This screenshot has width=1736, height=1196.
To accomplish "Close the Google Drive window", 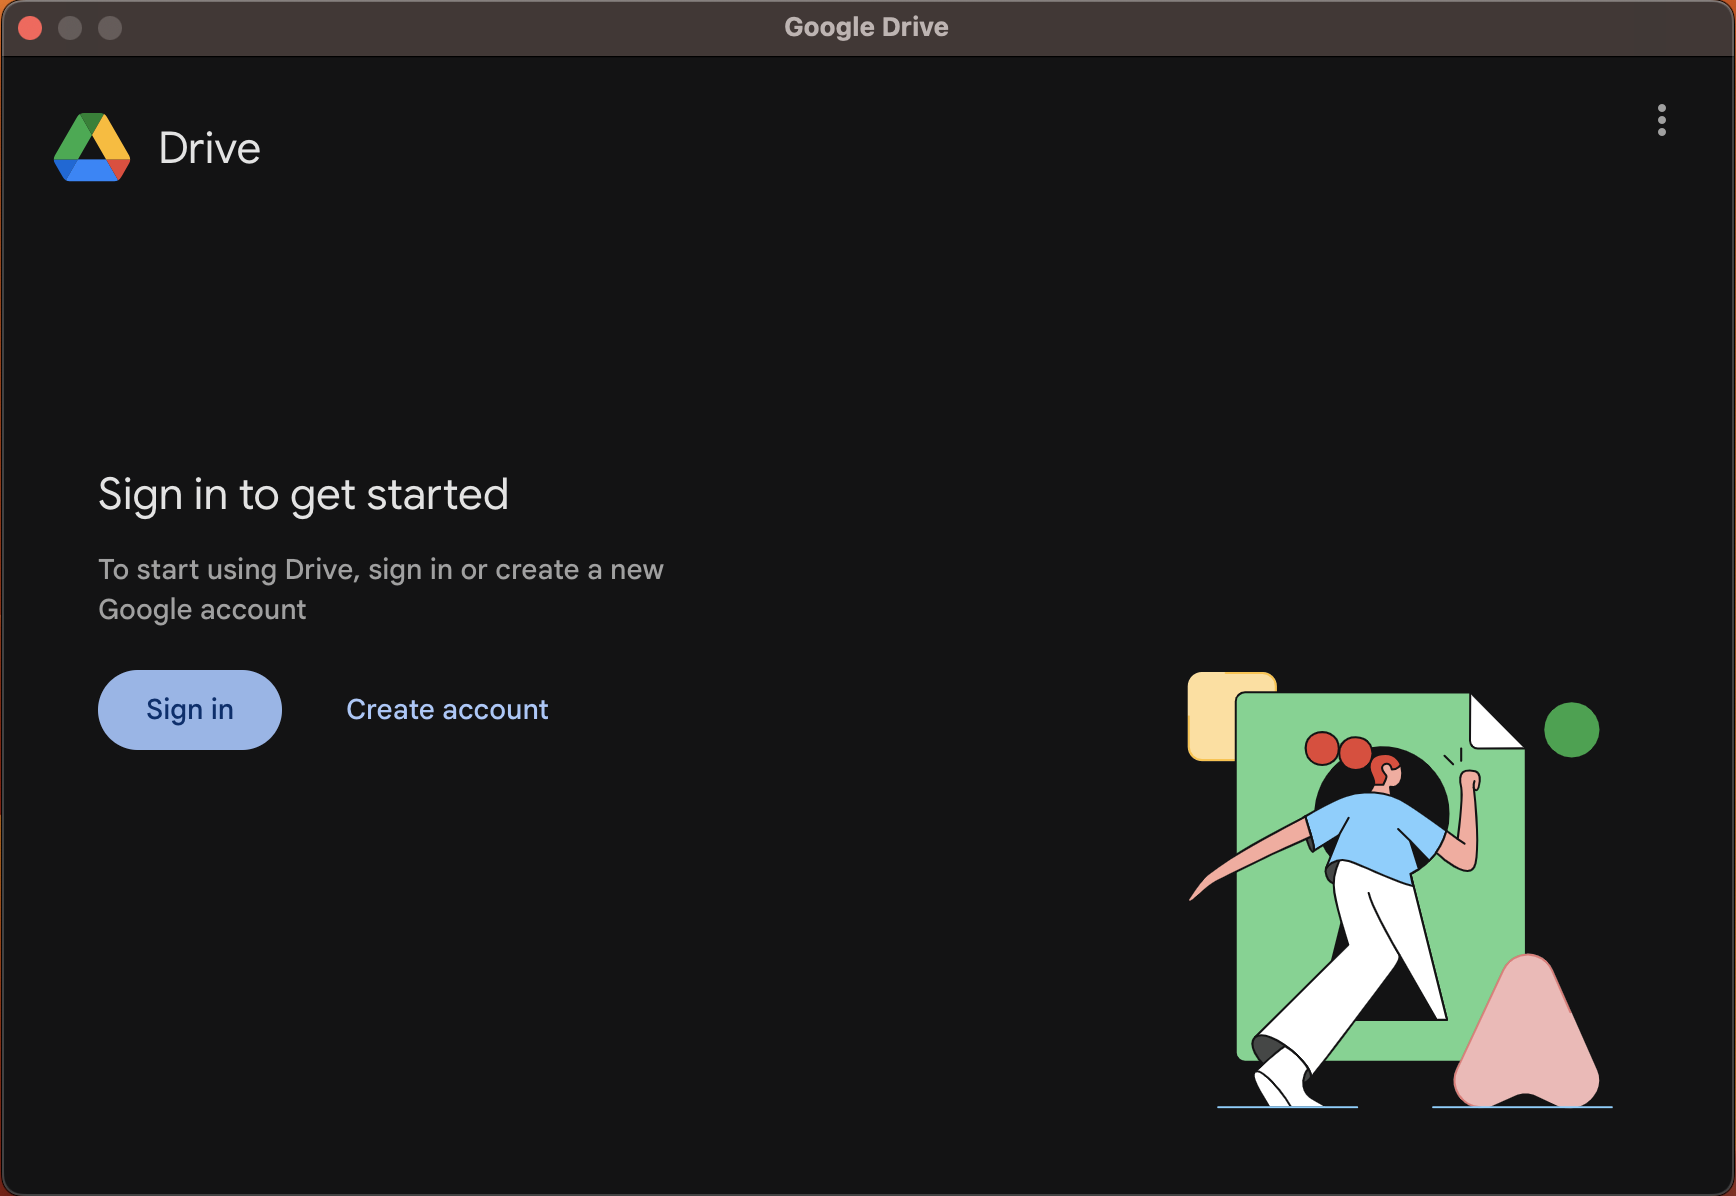I will point(30,28).
